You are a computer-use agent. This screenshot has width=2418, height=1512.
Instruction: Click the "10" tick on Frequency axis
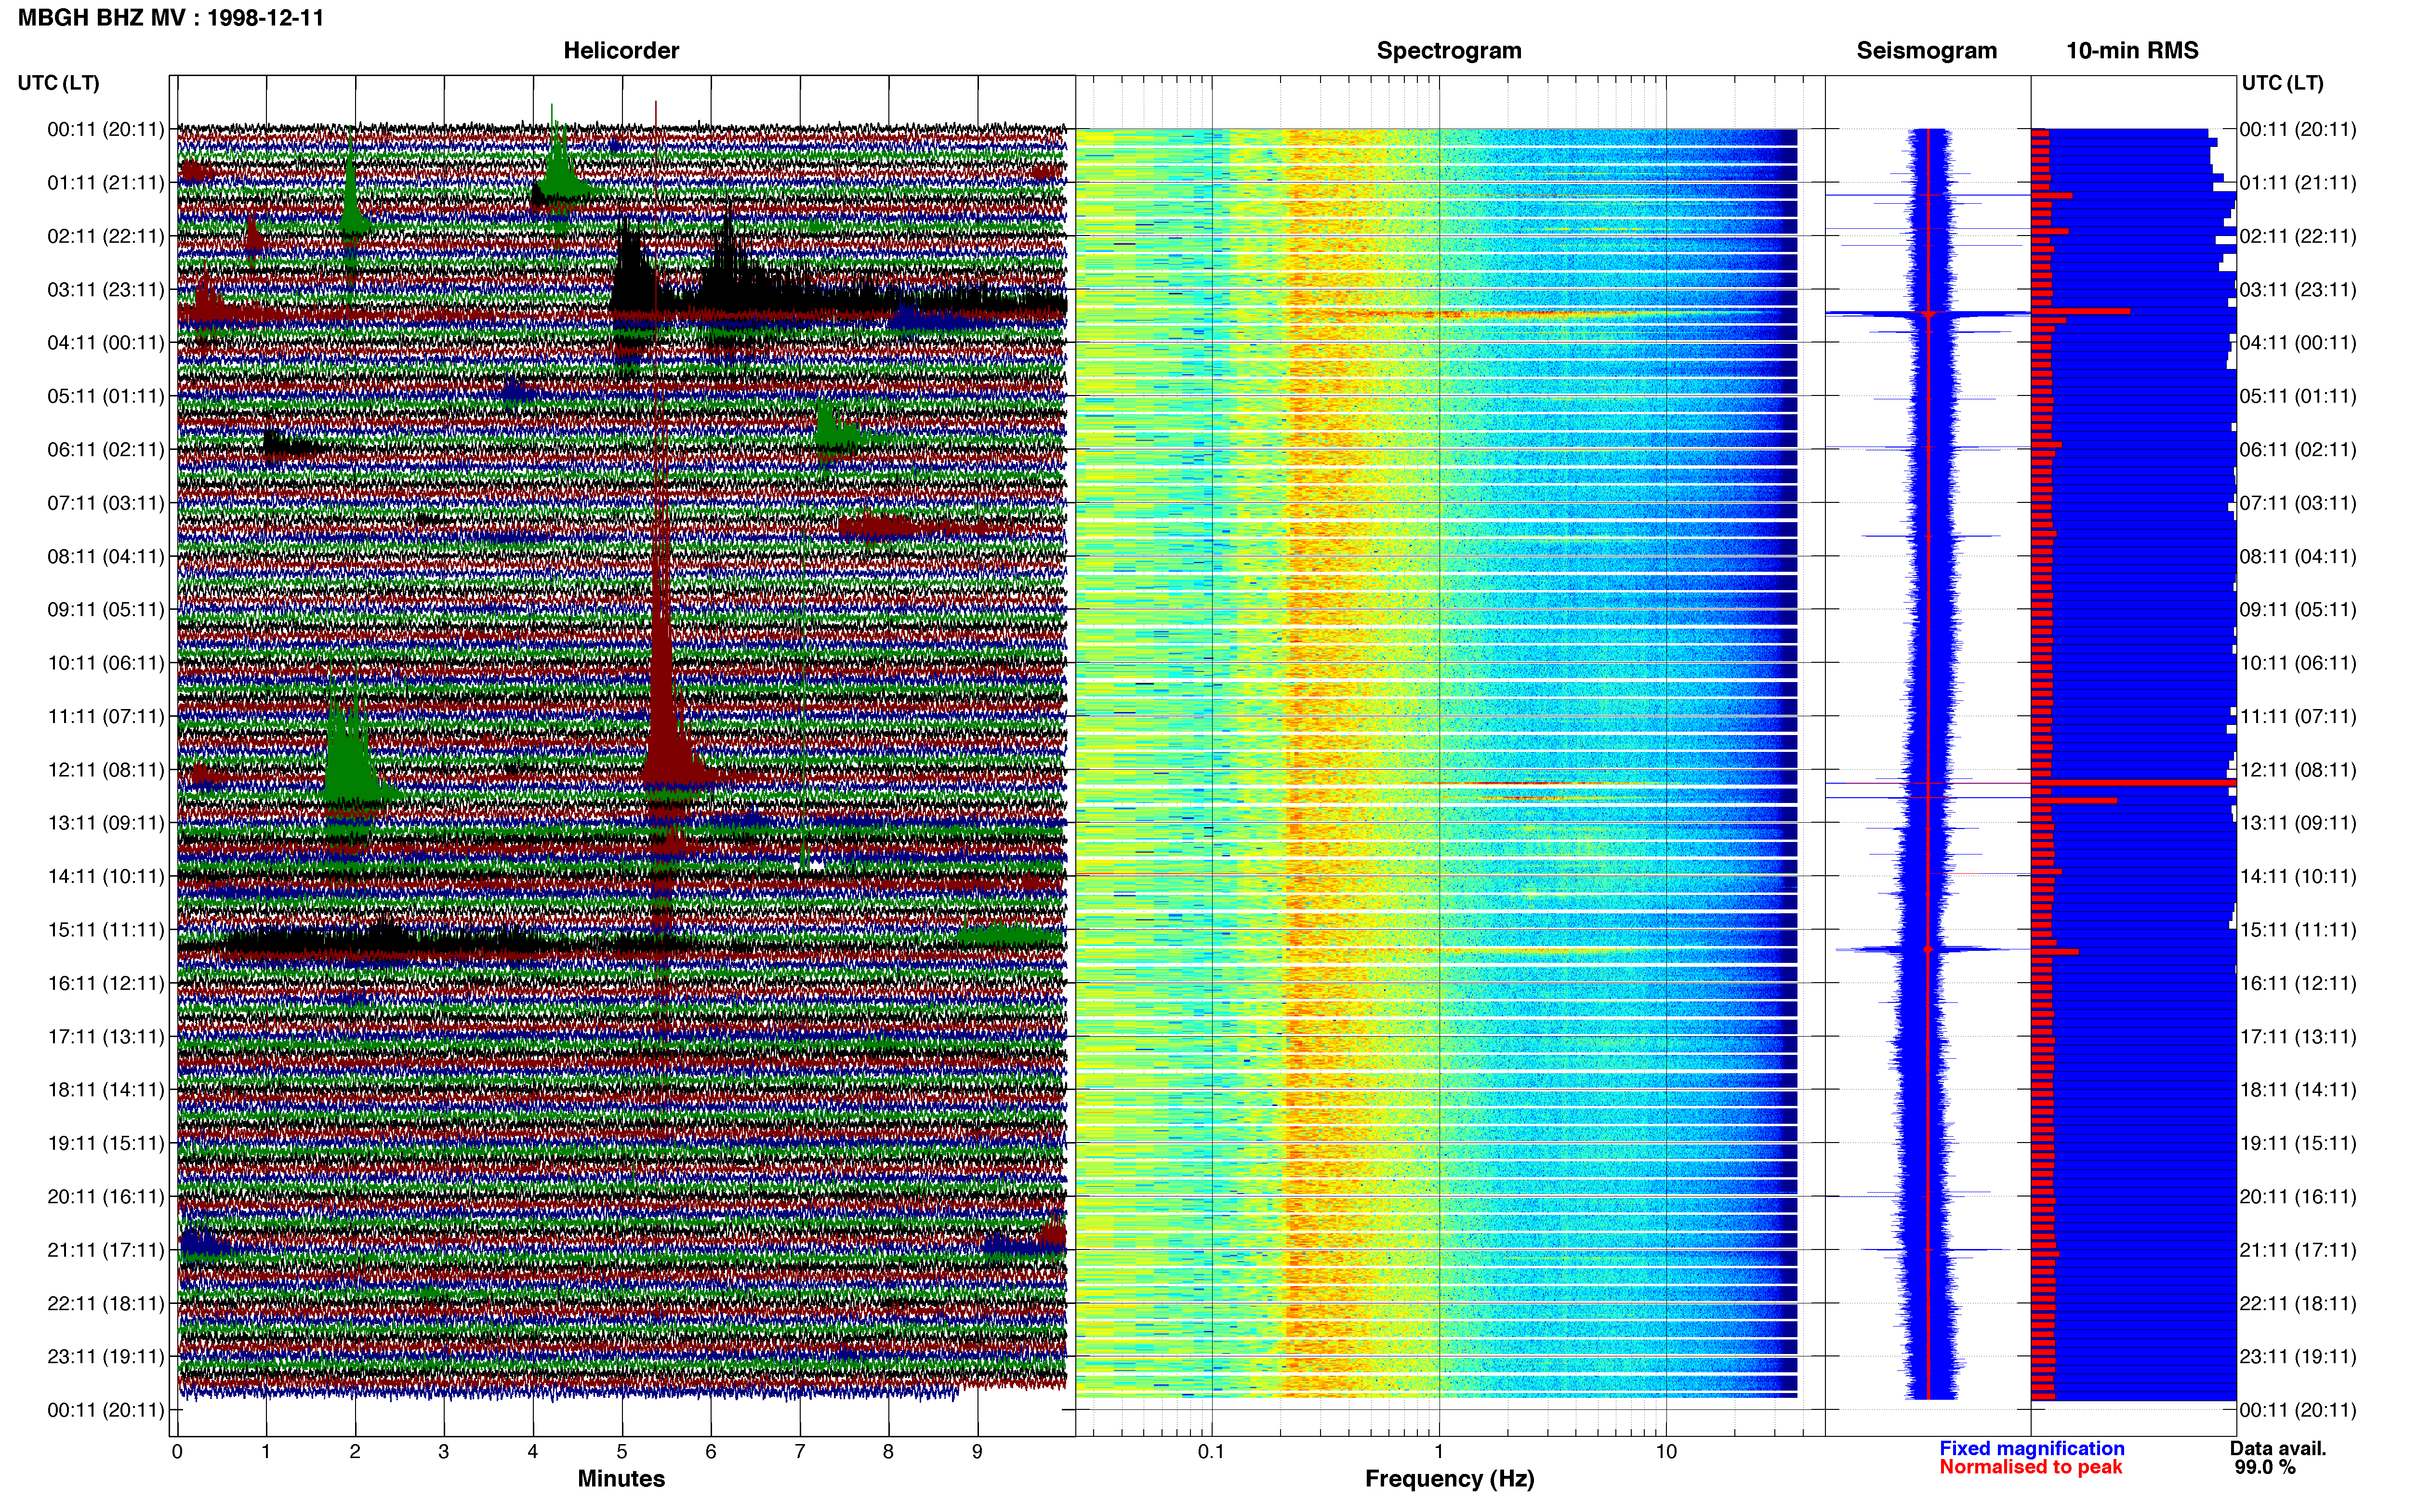pyautogui.click(x=1666, y=1452)
